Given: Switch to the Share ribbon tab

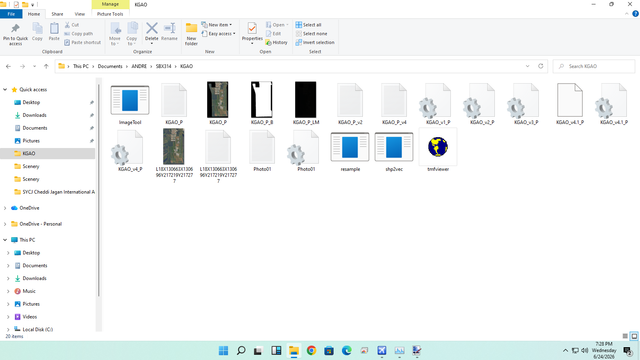Looking at the screenshot, I should pos(57,14).
